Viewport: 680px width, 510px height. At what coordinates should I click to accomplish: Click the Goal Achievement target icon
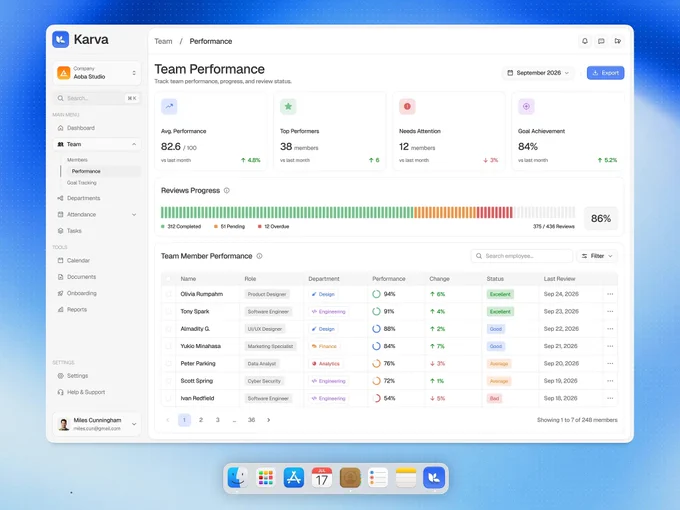[526, 106]
